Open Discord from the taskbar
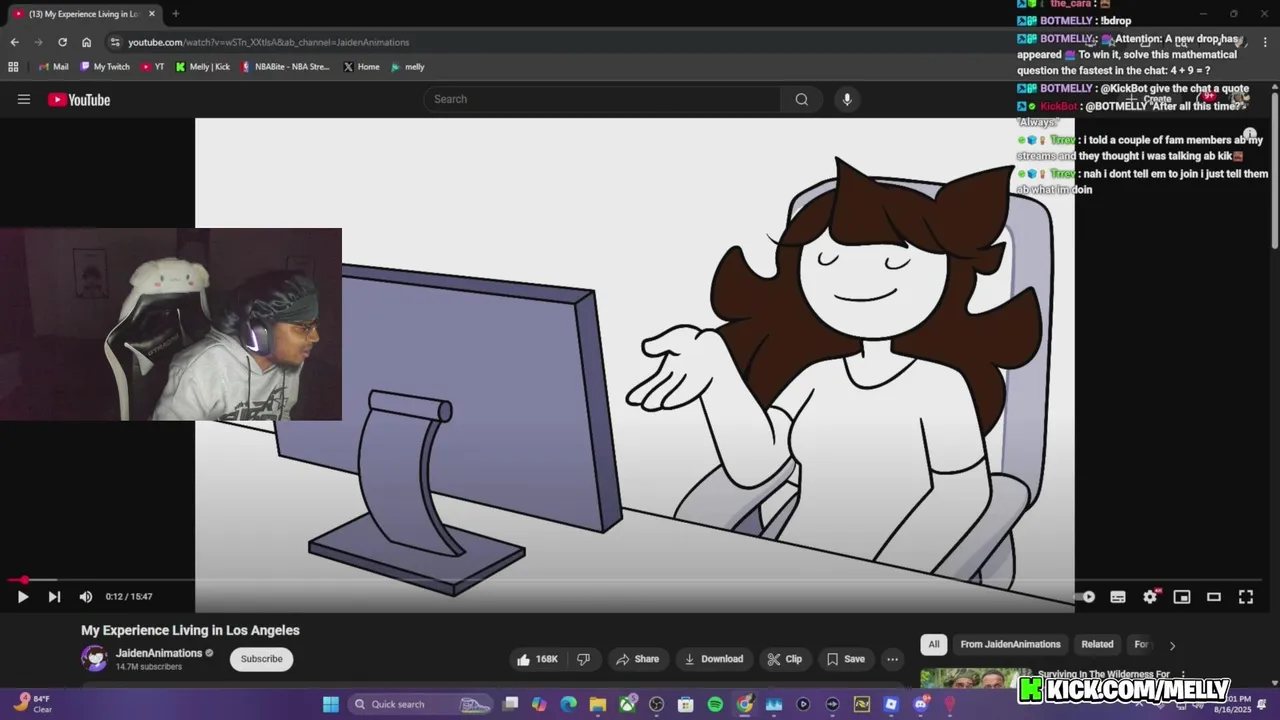 [x=921, y=704]
